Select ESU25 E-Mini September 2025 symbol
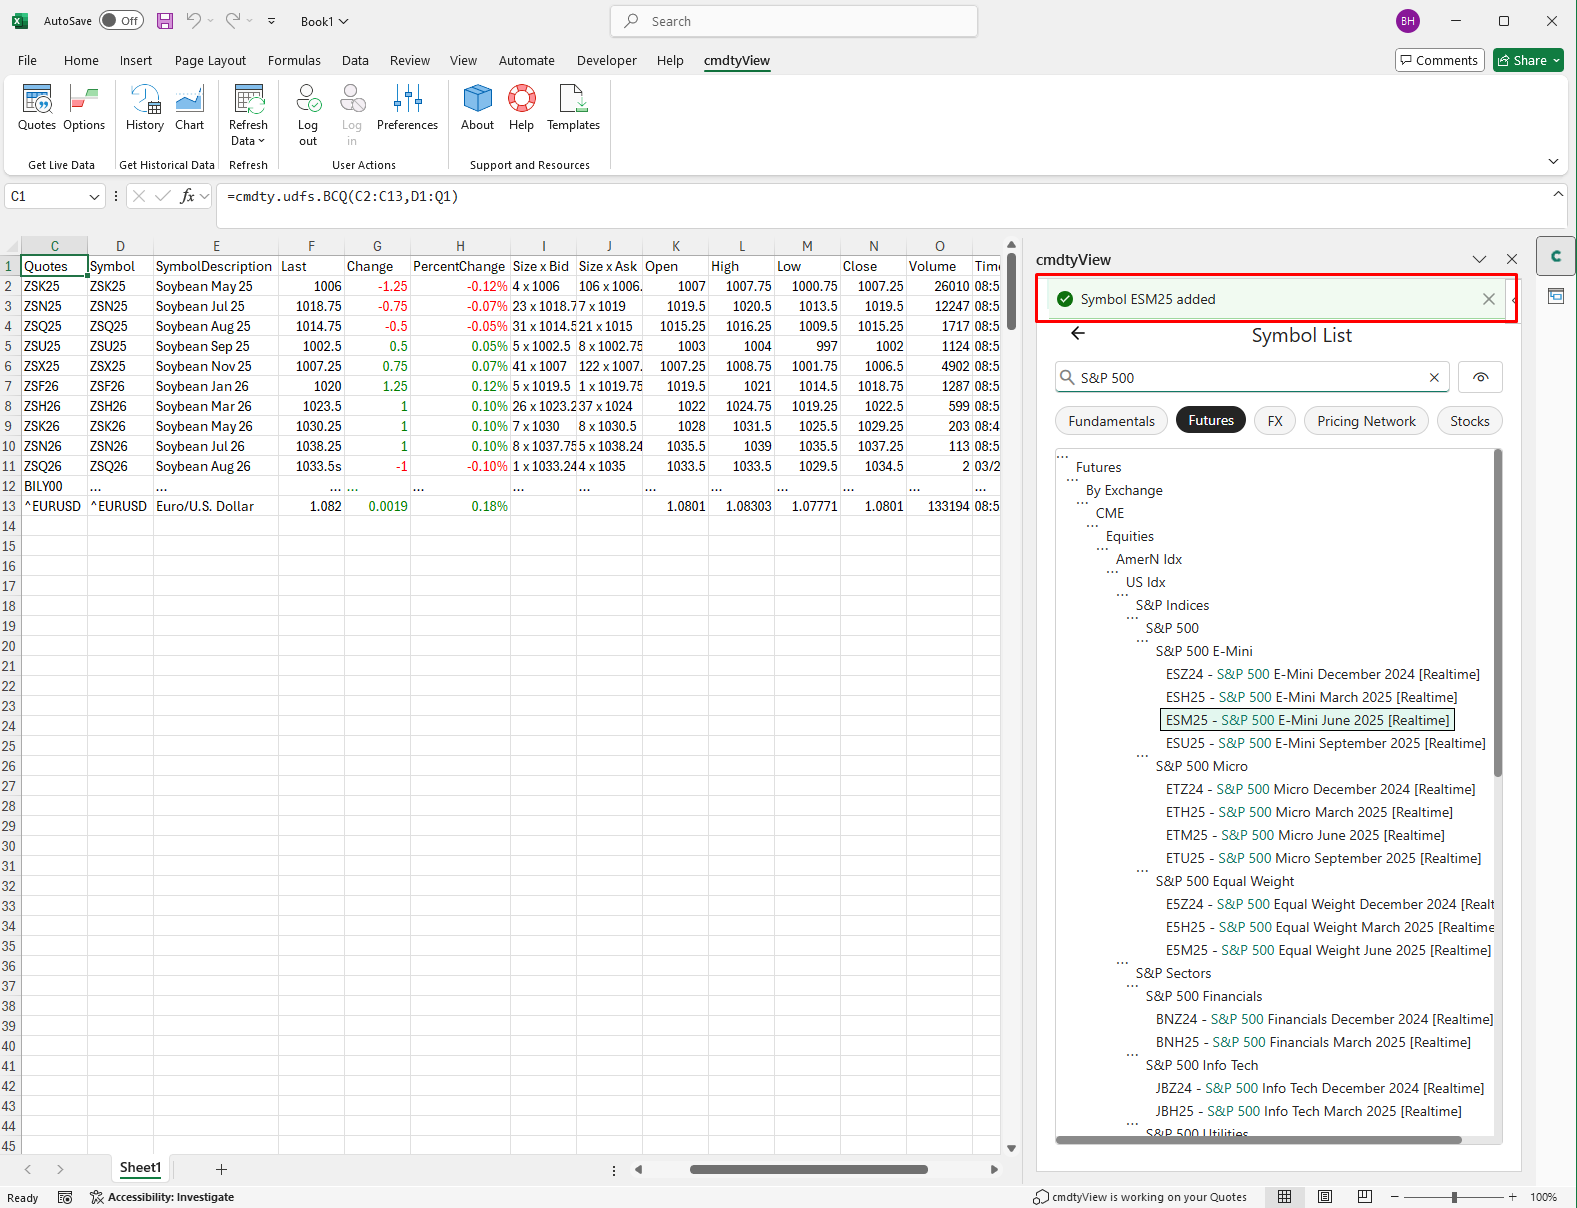This screenshot has height=1208, width=1577. coord(1325,743)
